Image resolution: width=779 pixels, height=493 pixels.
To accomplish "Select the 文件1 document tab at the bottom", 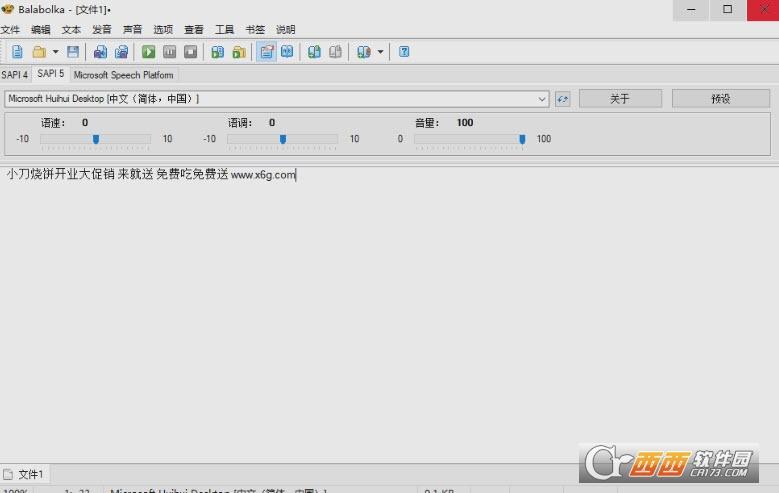I will pyautogui.click(x=24, y=474).
